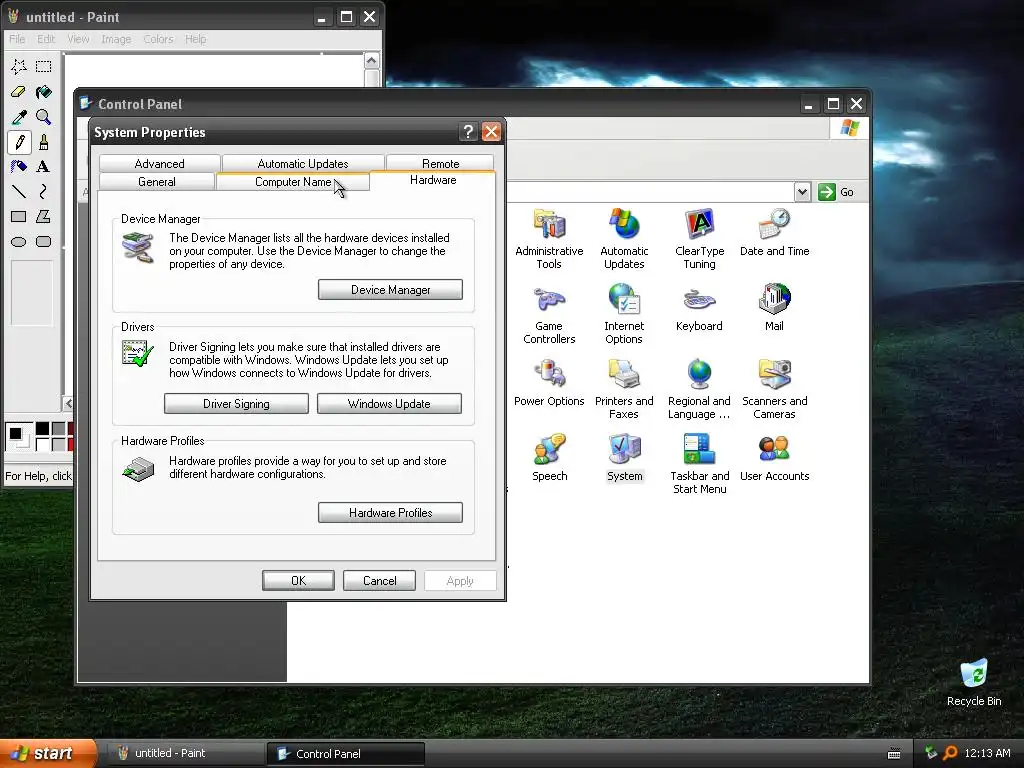Viewport: 1024px width, 768px height.
Task: Expand the Control Panel address bar dropdown
Action: click(803, 192)
